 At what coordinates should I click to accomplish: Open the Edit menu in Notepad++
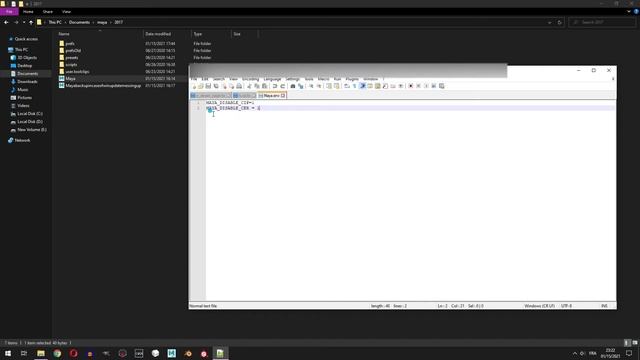pyautogui.click(x=205, y=79)
